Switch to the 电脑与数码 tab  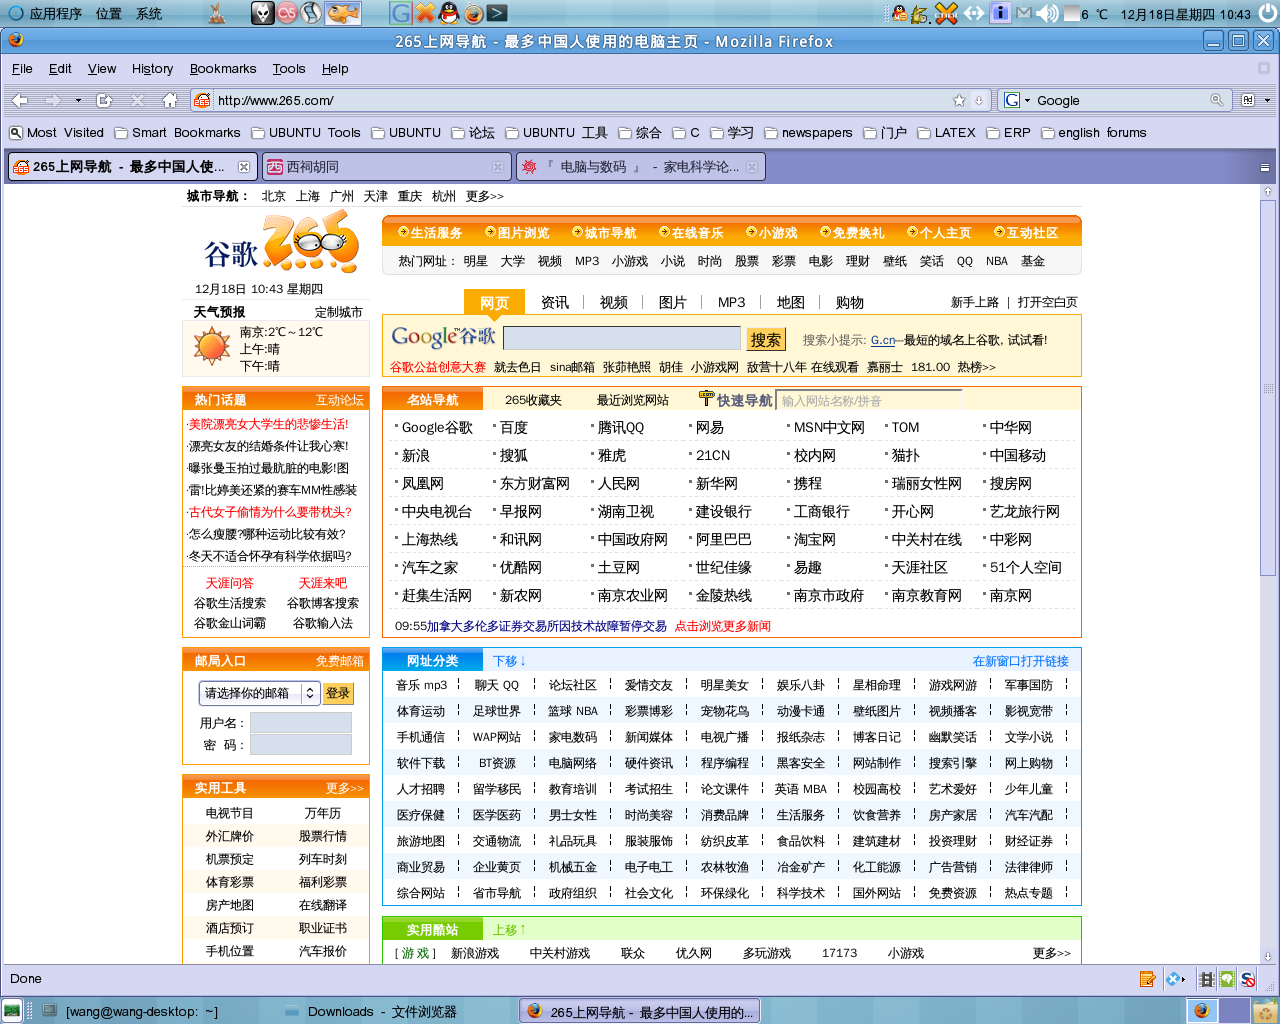point(640,167)
